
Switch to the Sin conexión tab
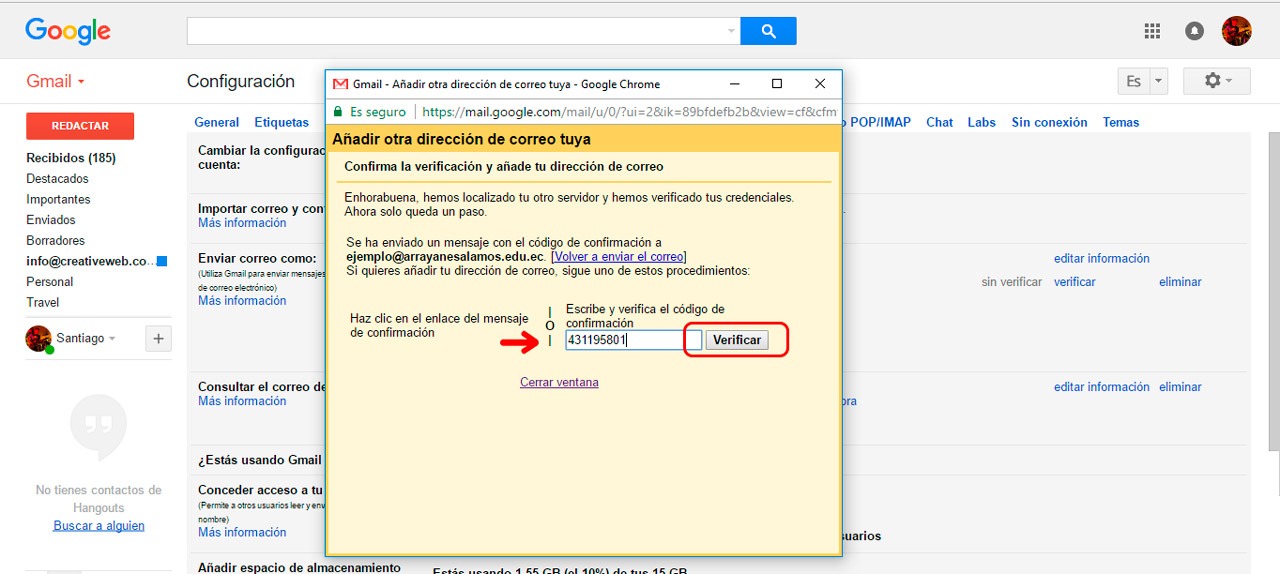[x=1049, y=122]
